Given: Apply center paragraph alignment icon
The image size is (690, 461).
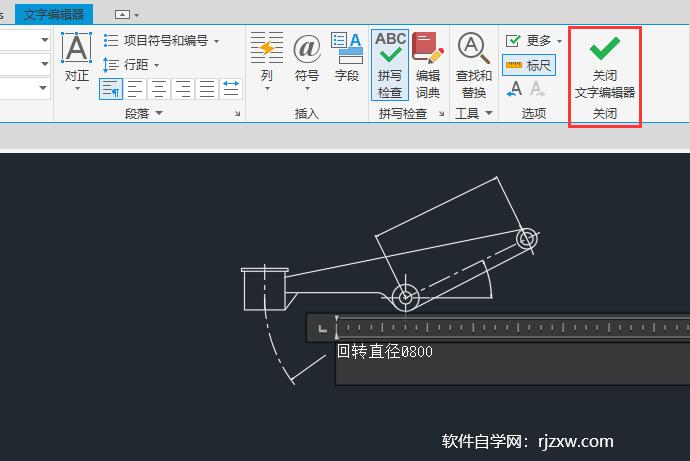Looking at the screenshot, I should click(x=159, y=89).
